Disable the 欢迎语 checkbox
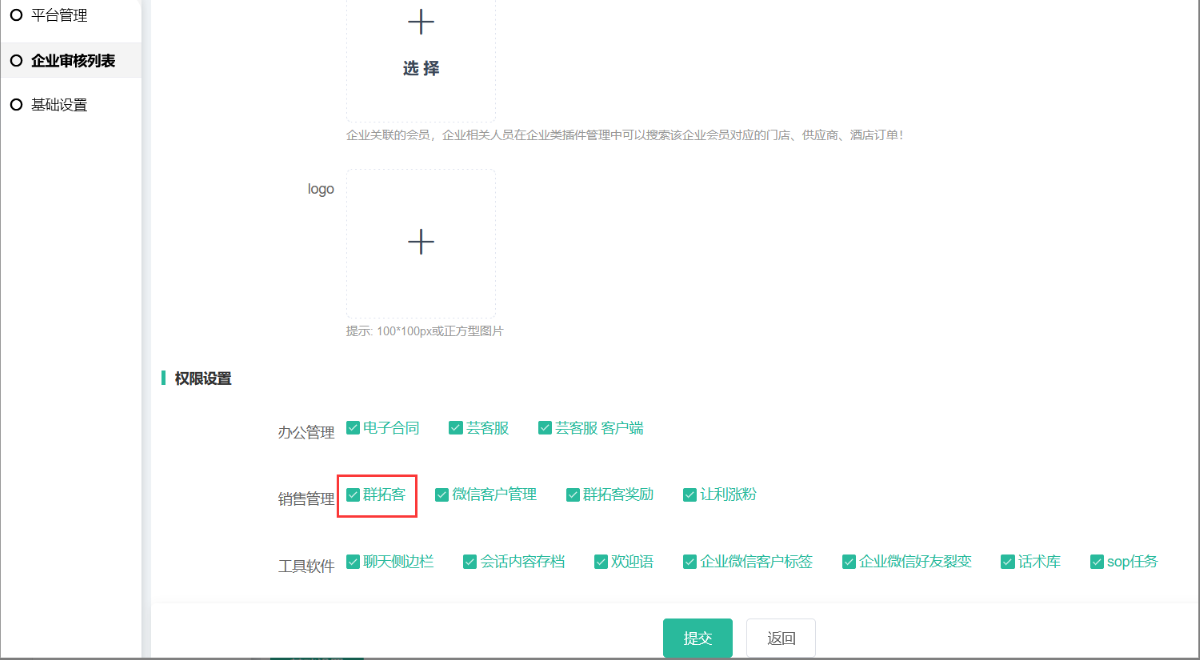Image resolution: width=1200 pixels, height=660 pixels. (x=601, y=562)
